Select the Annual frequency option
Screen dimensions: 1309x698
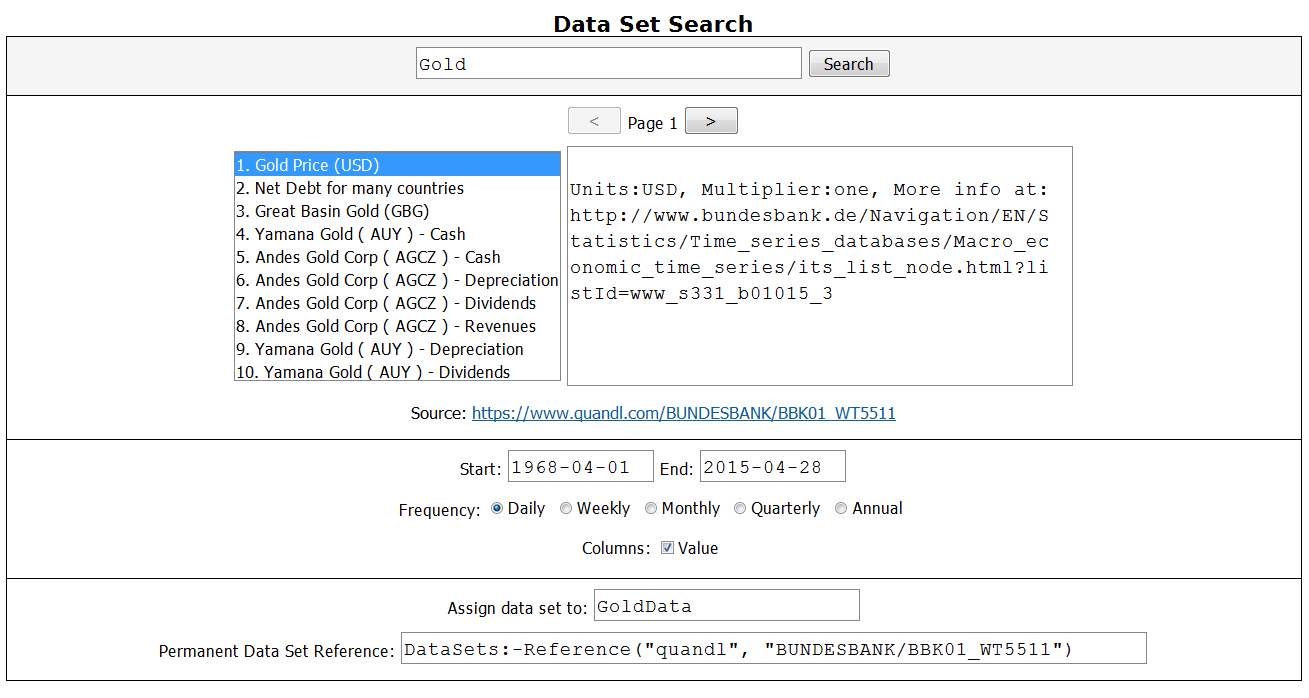(x=841, y=508)
